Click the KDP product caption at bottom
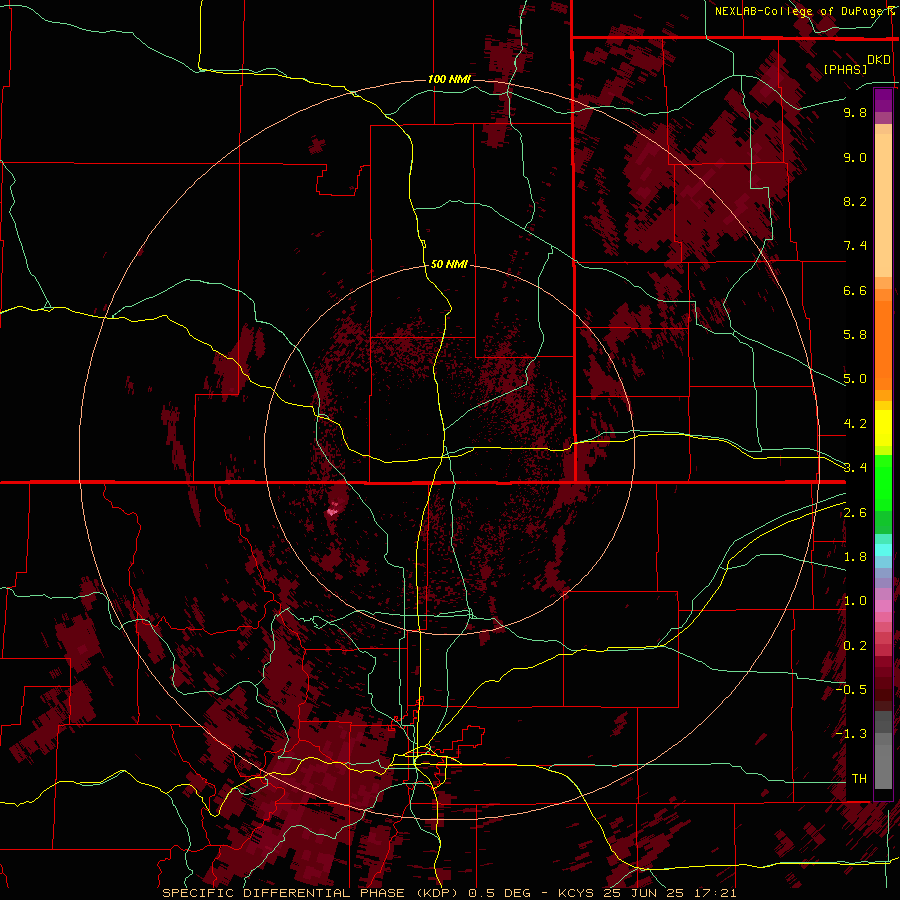This screenshot has height=900, width=900. (449, 893)
